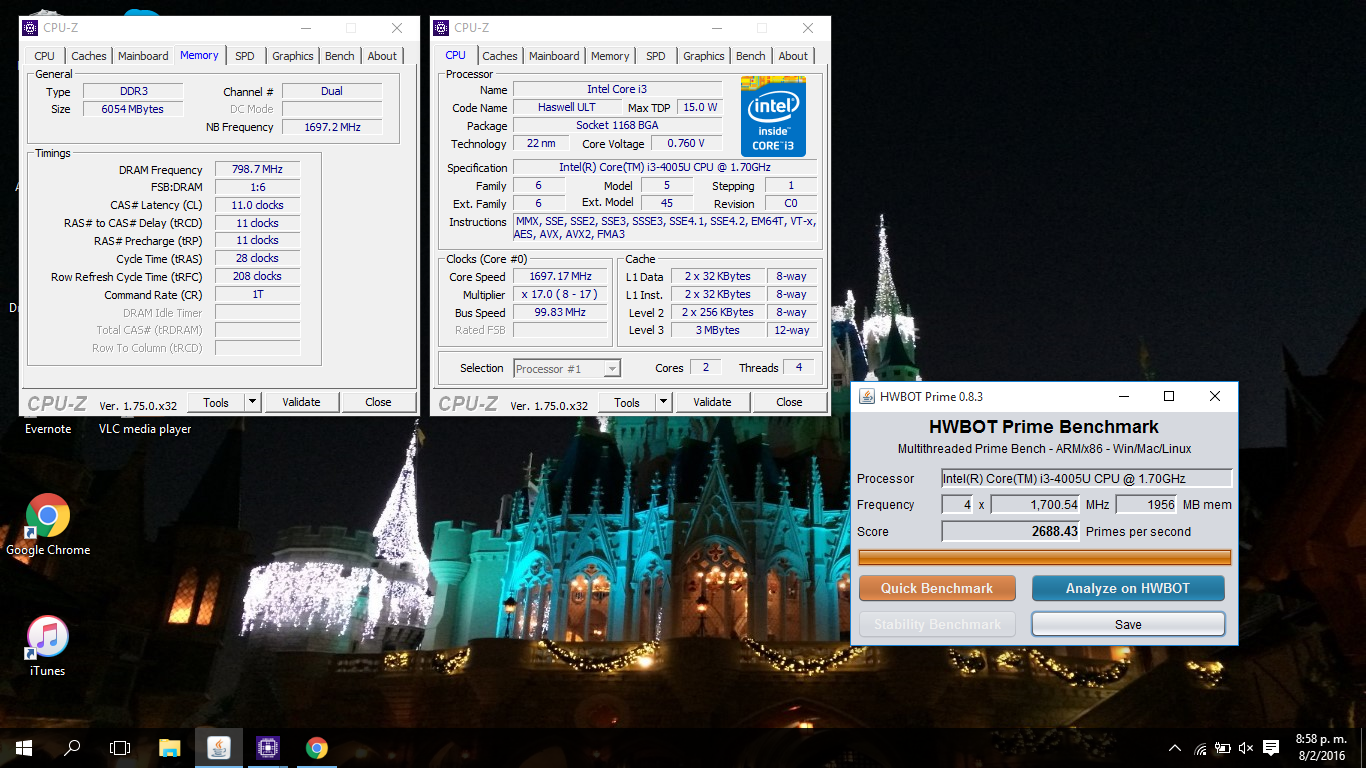Switch to the Java HWBOT taskbar icon
This screenshot has height=768, width=1366.
(x=219, y=748)
